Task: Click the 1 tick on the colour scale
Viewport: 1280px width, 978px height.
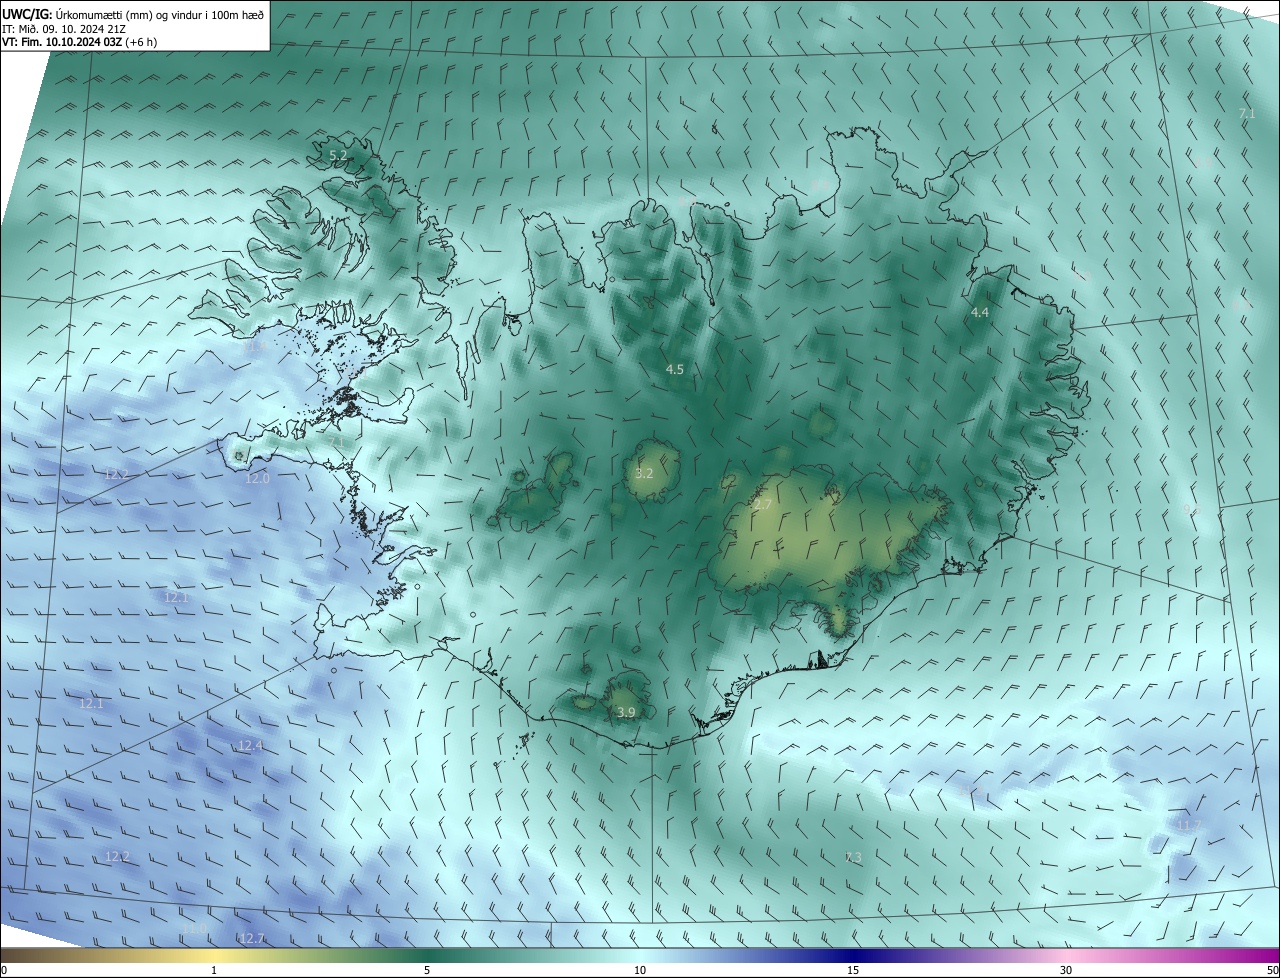Action: [214, 970]
